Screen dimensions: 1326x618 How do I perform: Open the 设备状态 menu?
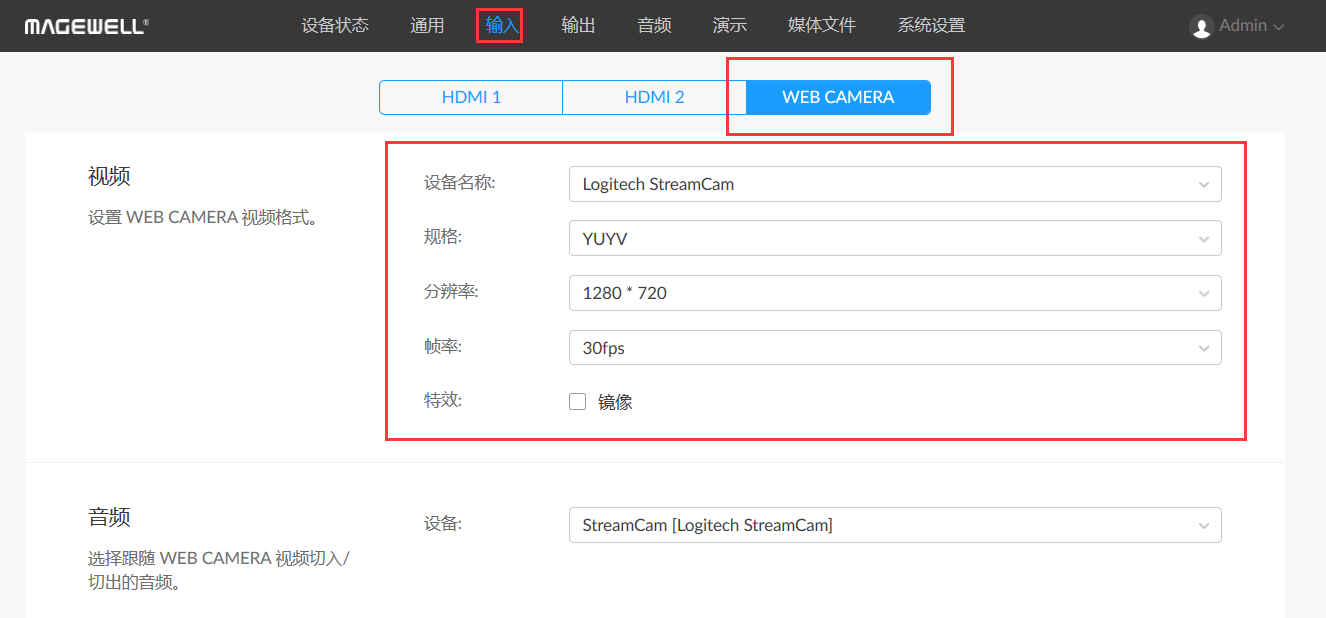pyautogui.click(x=335, y=26)
